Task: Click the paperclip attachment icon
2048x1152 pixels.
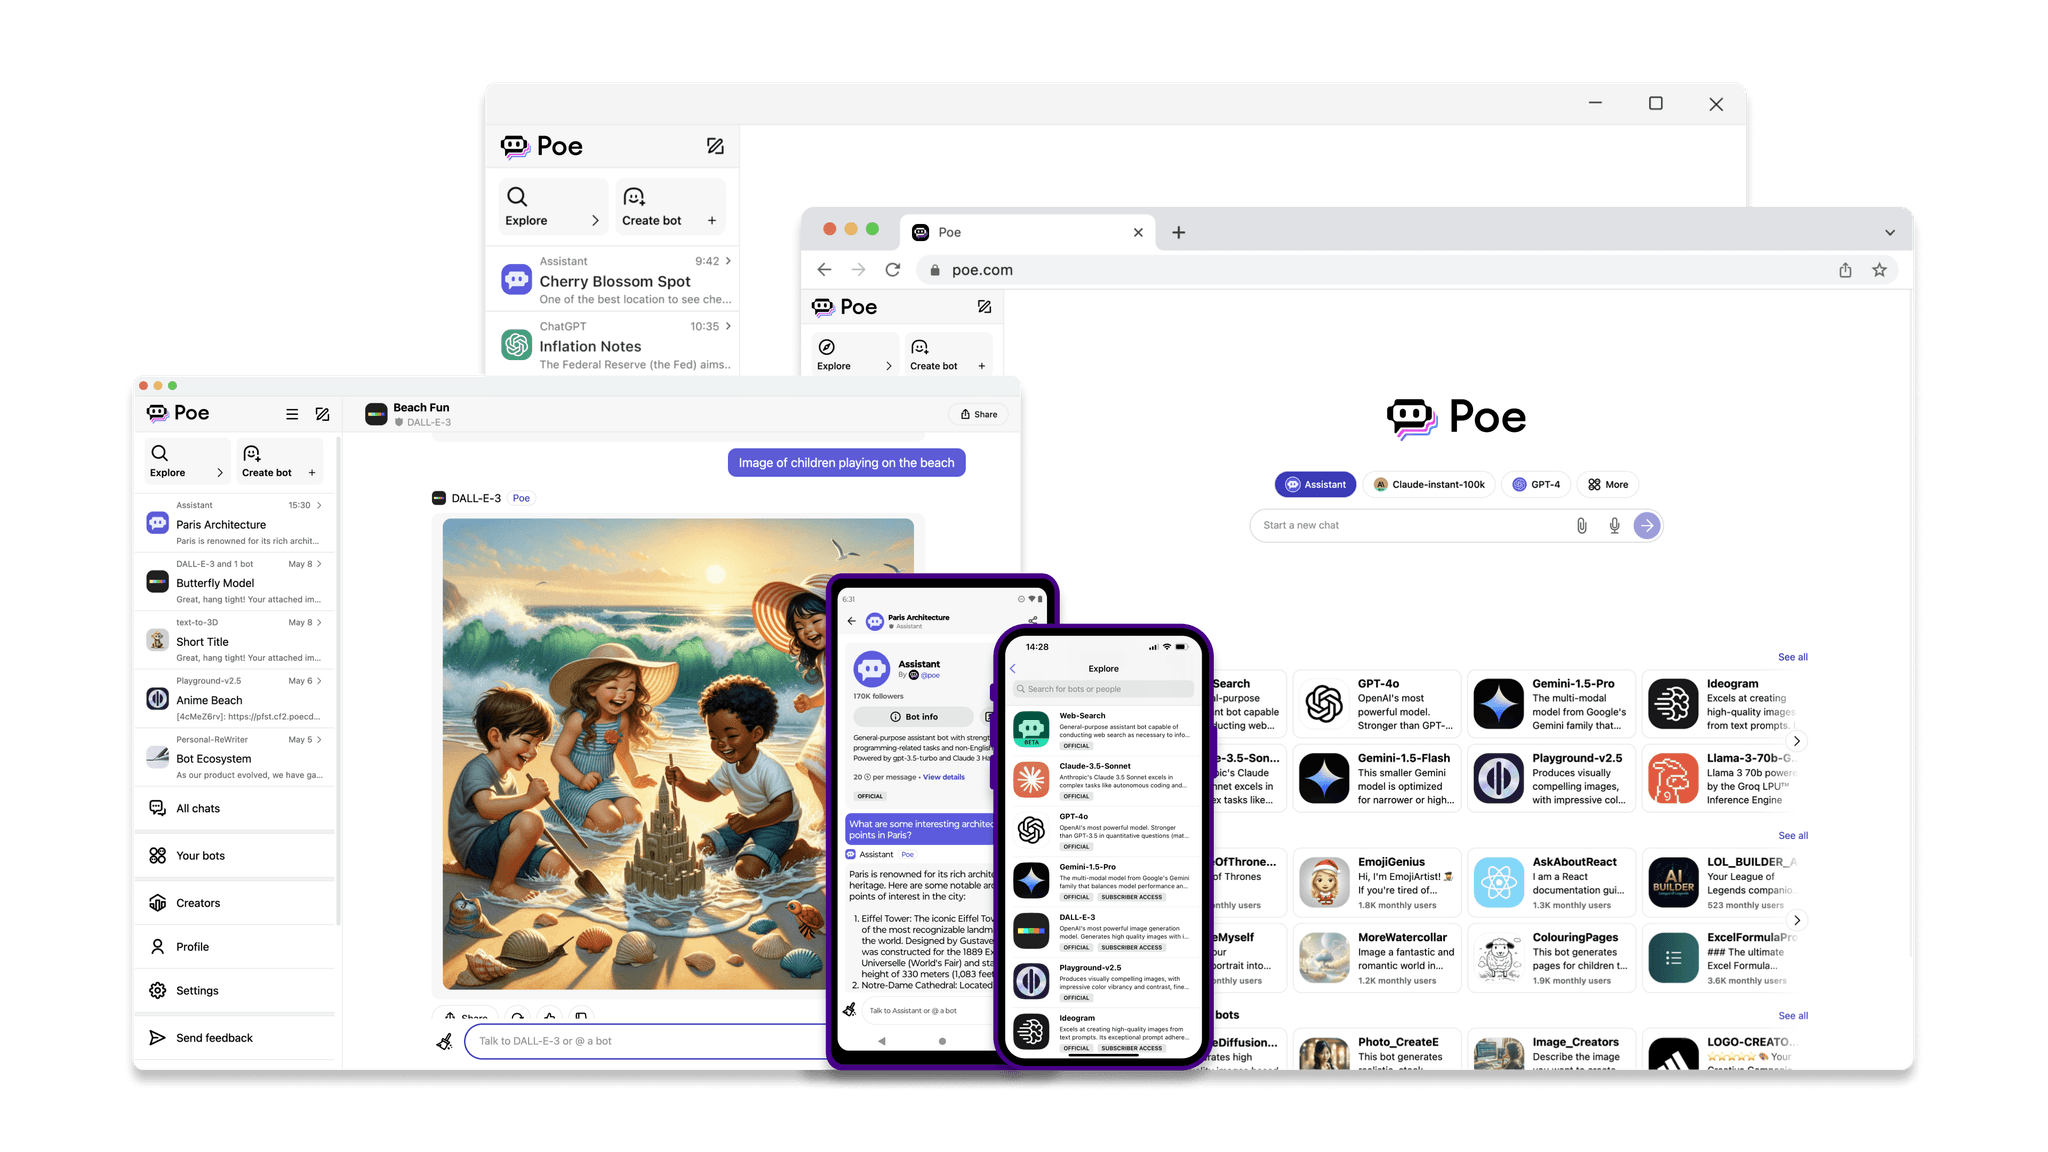Action: click(x=1581, y=525)
